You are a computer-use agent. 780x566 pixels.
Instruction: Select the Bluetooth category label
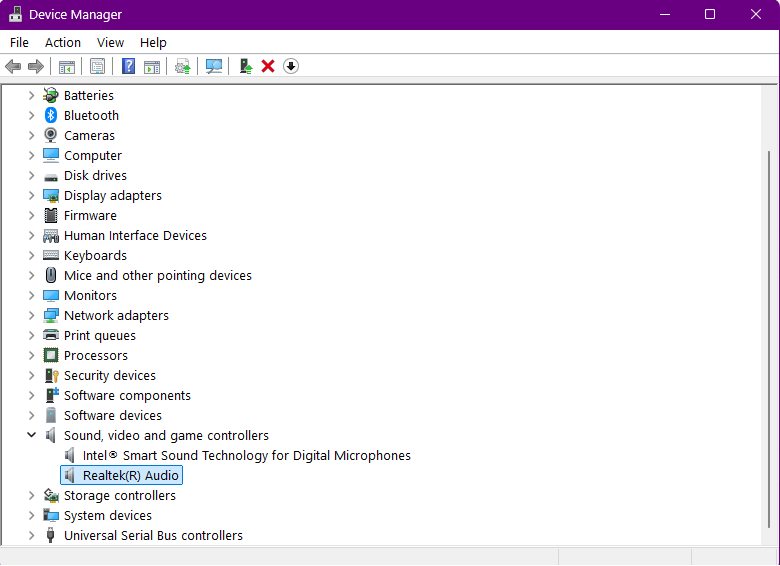click(x=92, y=115)
